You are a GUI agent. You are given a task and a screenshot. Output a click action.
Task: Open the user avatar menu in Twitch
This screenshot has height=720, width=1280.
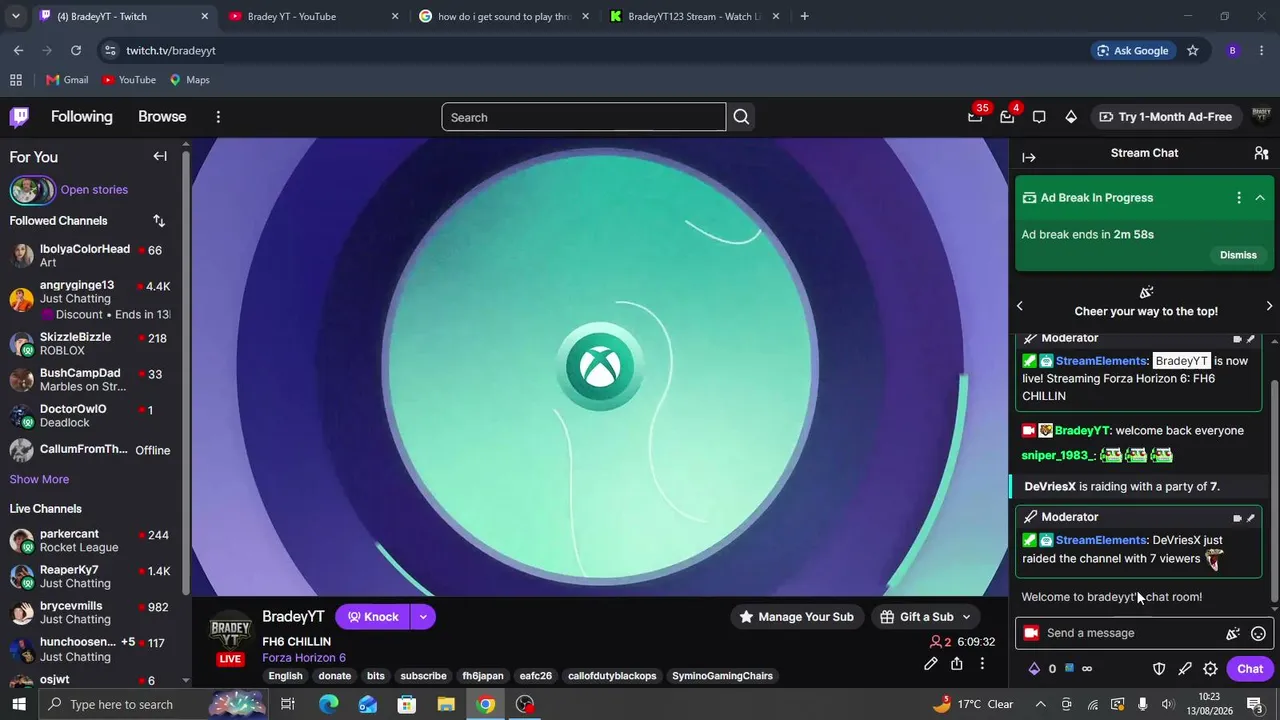[x=1261, y=117]
